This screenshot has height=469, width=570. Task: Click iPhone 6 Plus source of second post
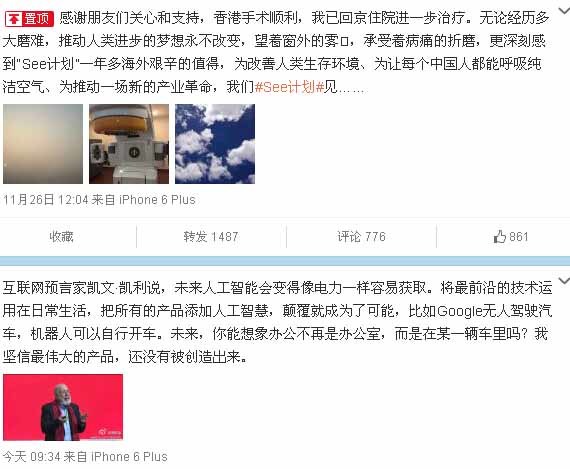[x=129, y=457]
